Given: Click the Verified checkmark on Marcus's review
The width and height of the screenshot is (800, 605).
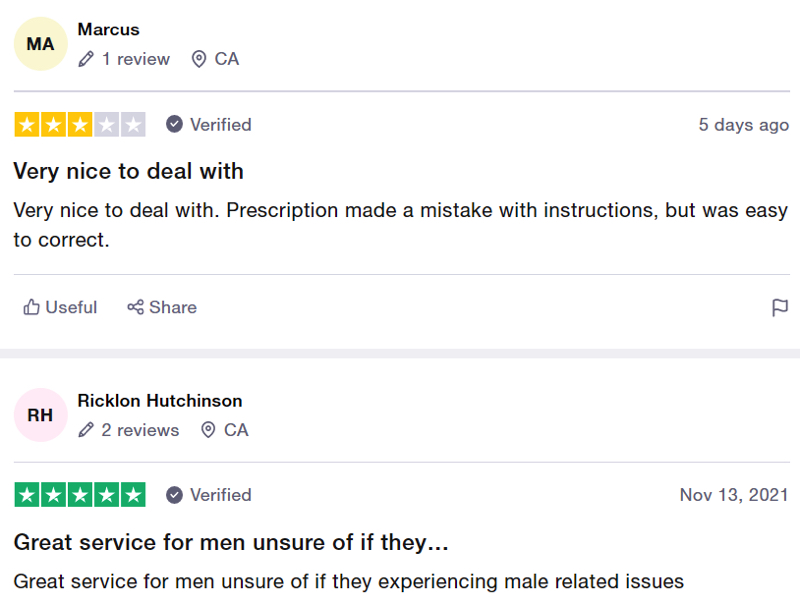Looking at the screenshot, I should (x=174, y=124).
